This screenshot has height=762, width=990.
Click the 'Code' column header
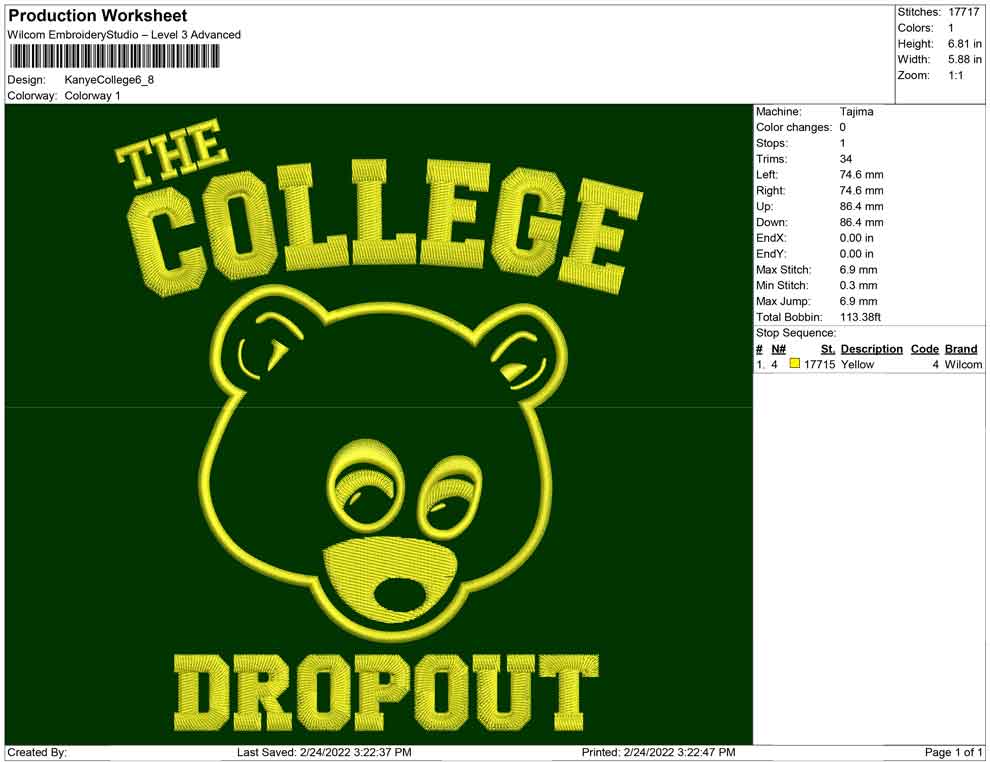coord(924,348)
